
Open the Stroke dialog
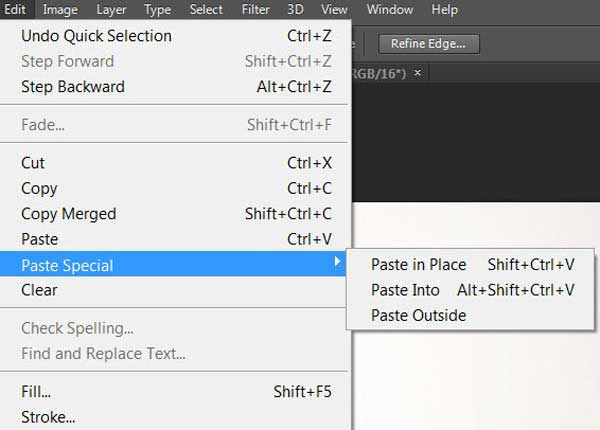48,417
